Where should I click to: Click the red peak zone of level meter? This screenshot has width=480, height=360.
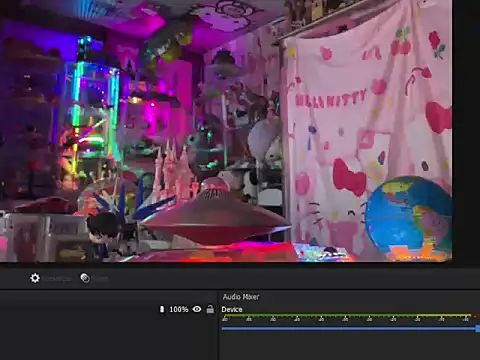click(477, 315)
